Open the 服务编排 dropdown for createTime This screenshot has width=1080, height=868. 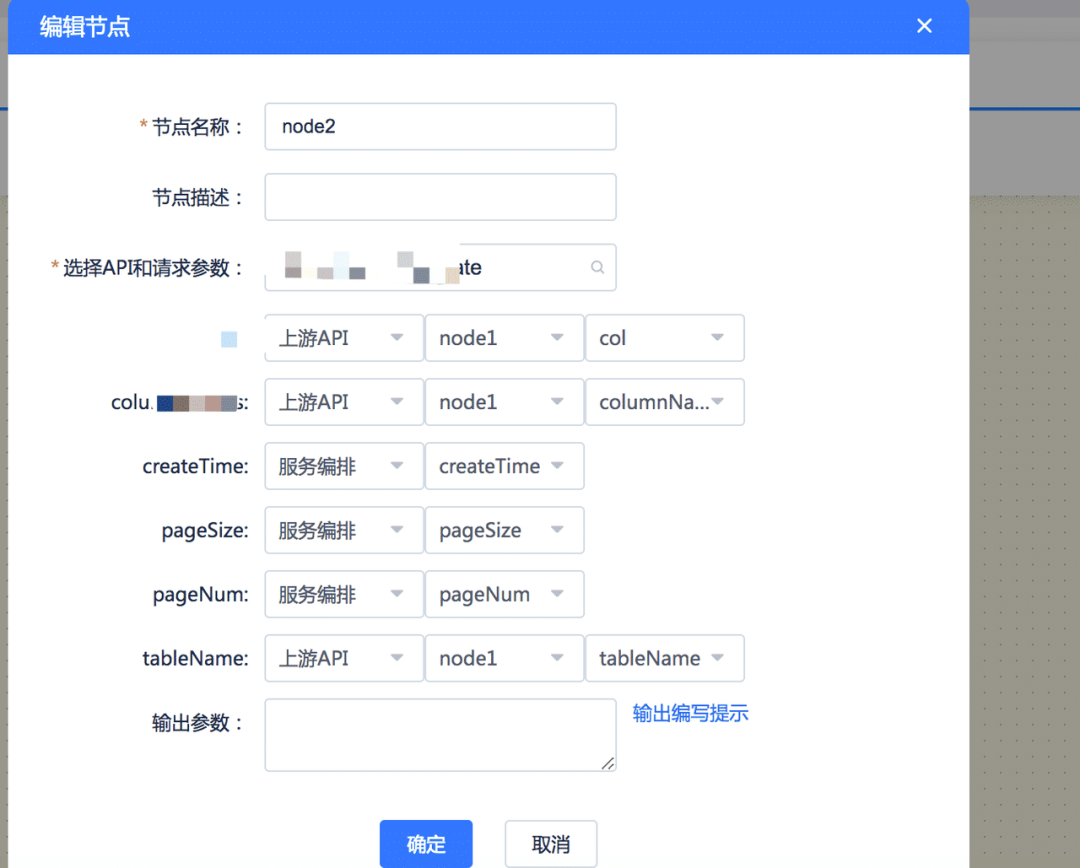[x=344, y=466]
